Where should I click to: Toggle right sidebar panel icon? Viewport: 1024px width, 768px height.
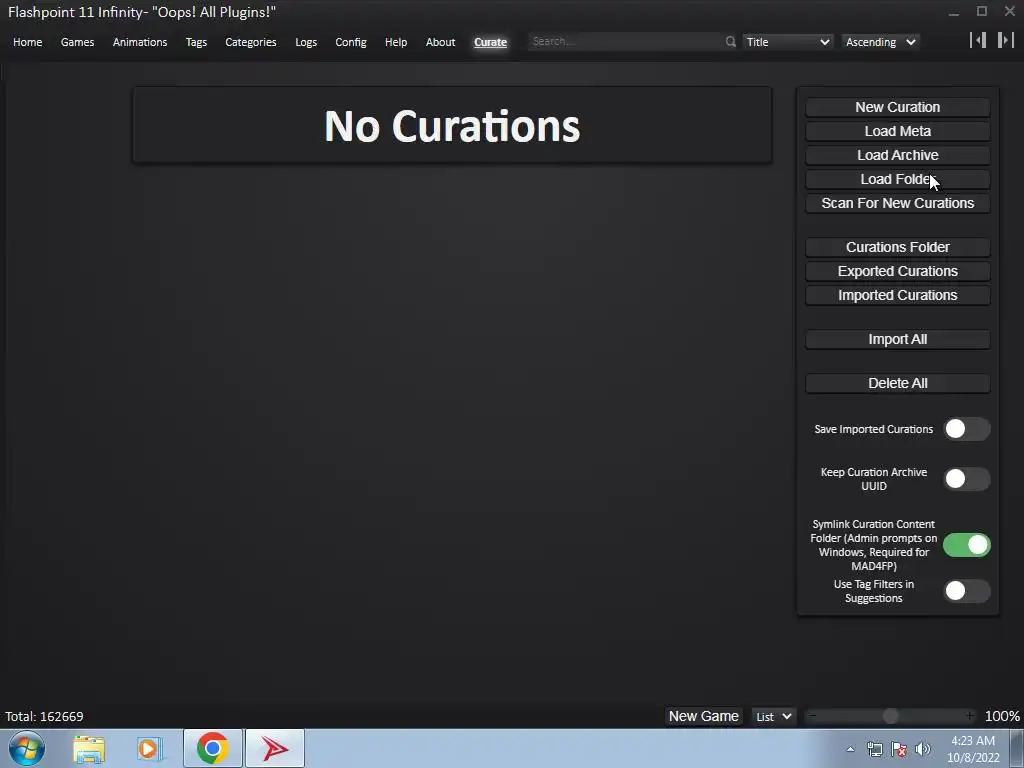1006,40
